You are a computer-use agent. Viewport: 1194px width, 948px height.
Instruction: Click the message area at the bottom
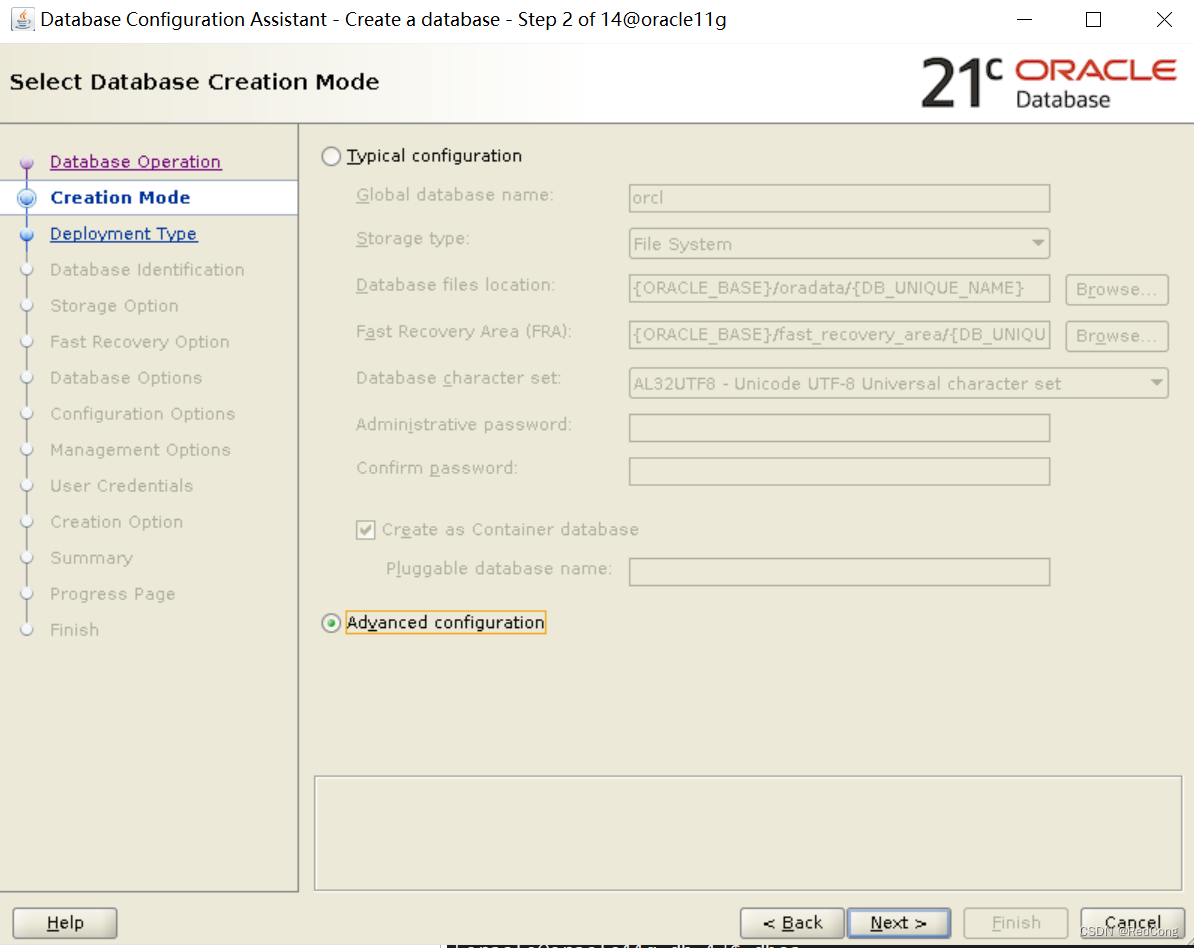pyautogui.click(x=748, y=833)
